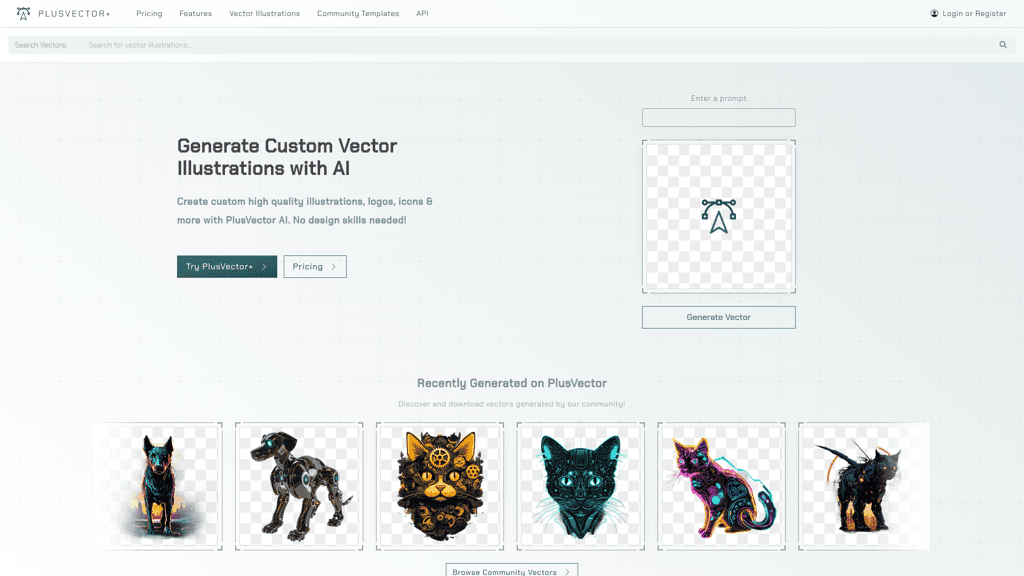Viewport: 1024px width, 576px height.
Task: Open the API navigation link
Action: pos(423,13)
